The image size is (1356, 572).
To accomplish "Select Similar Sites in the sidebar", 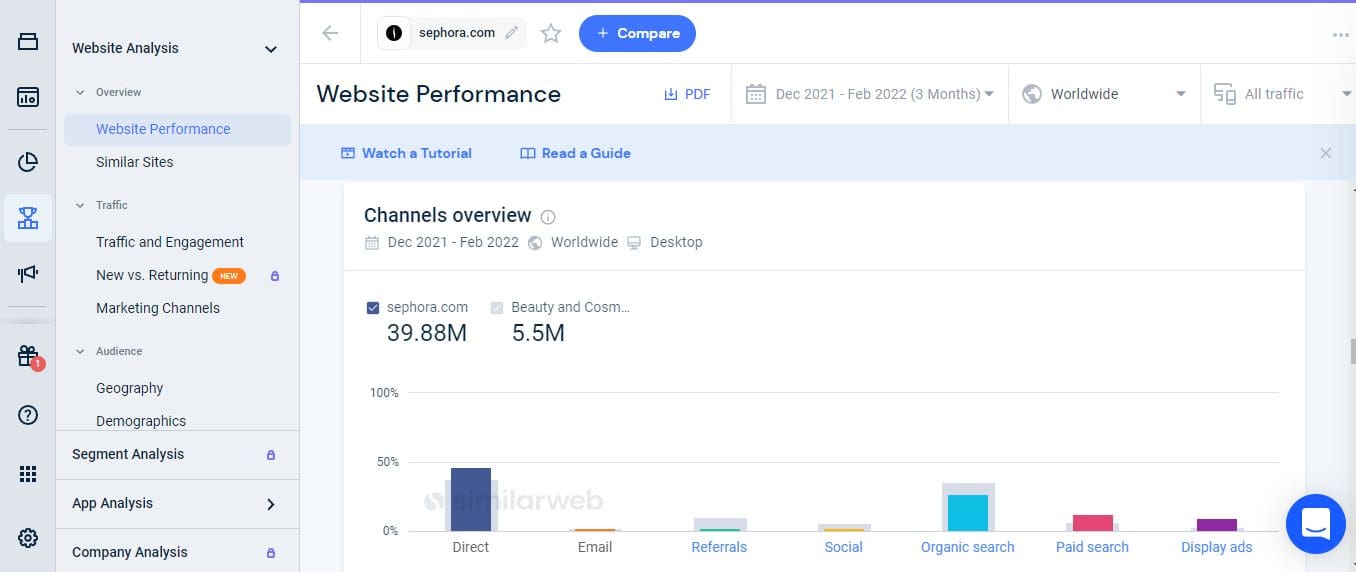I will click(134, 162).
